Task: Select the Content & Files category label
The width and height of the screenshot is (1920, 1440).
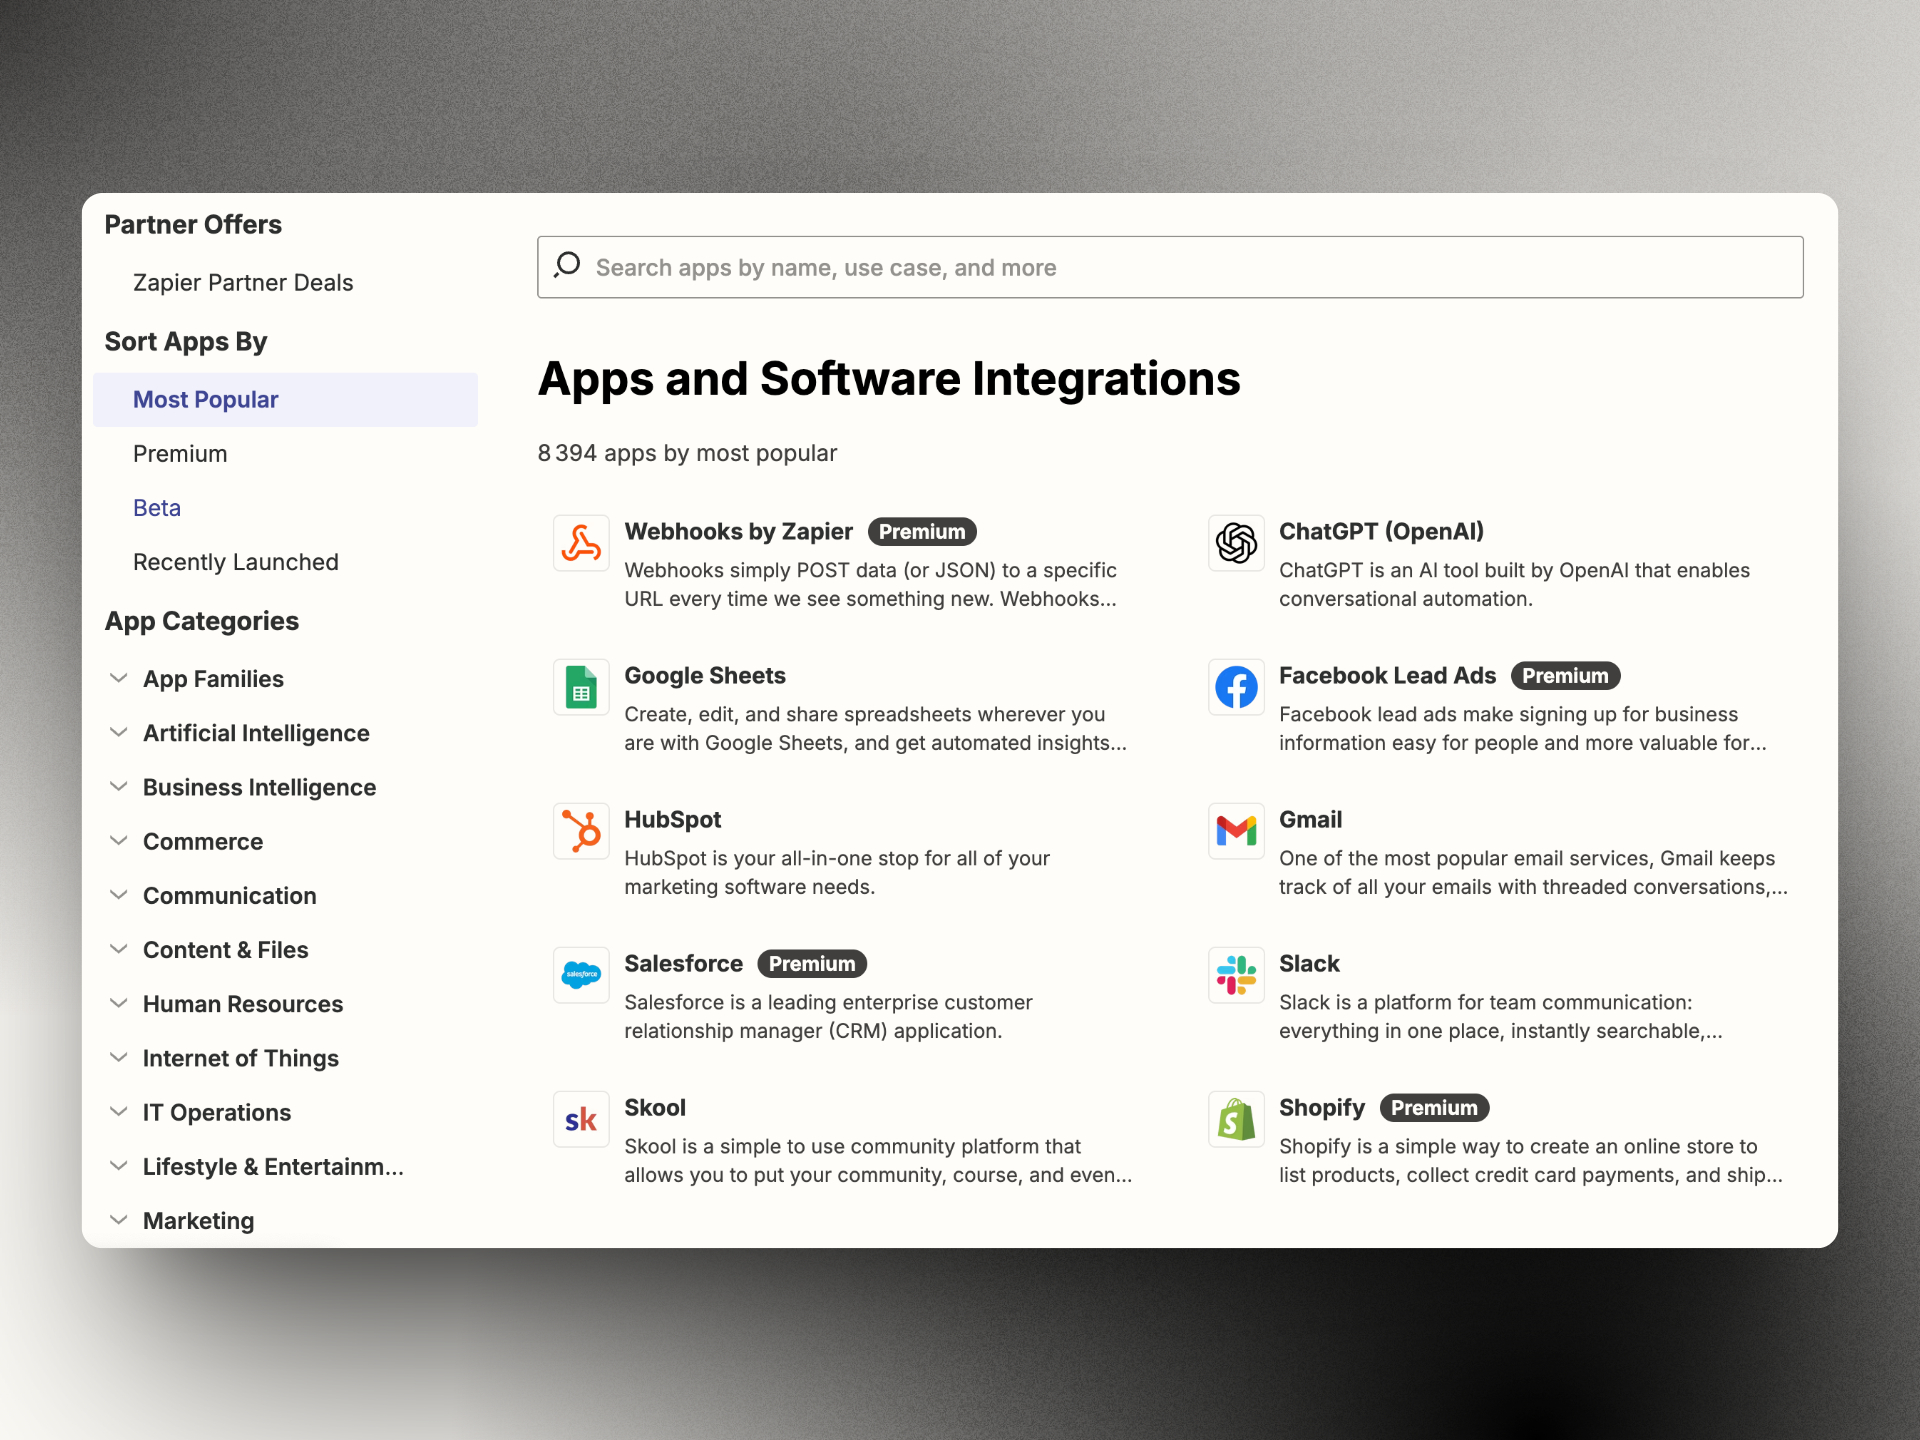Action: click(x=225, y=949)
